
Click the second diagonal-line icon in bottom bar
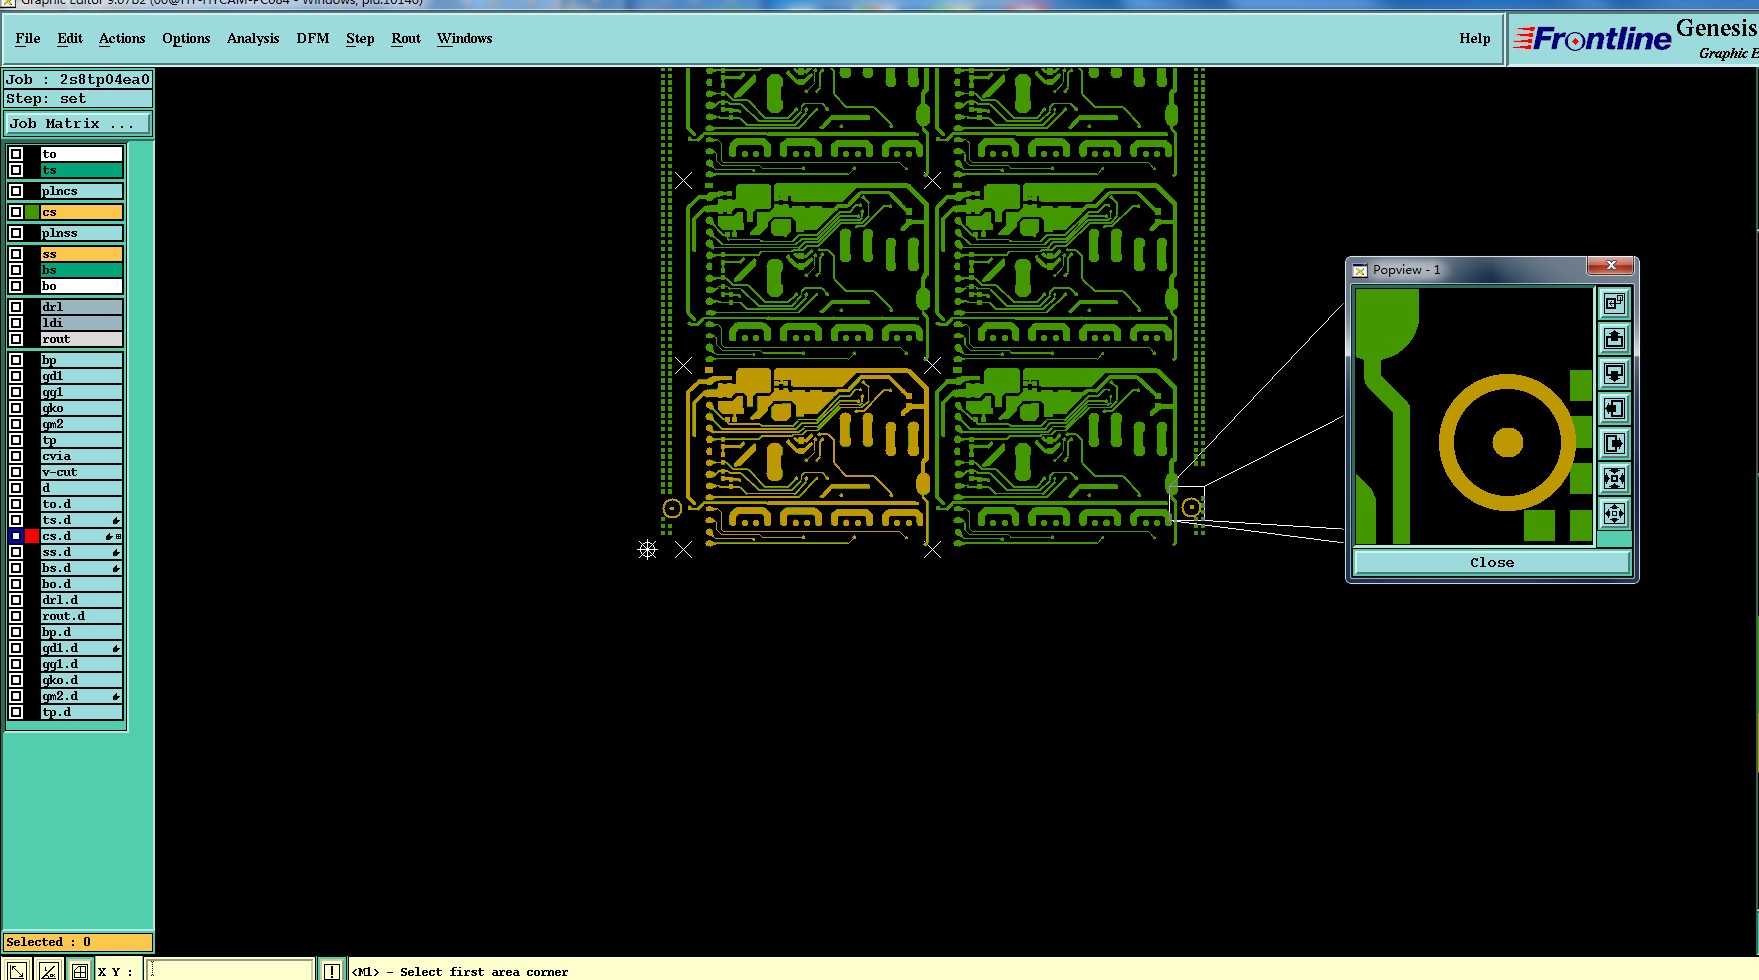point(49,970)
